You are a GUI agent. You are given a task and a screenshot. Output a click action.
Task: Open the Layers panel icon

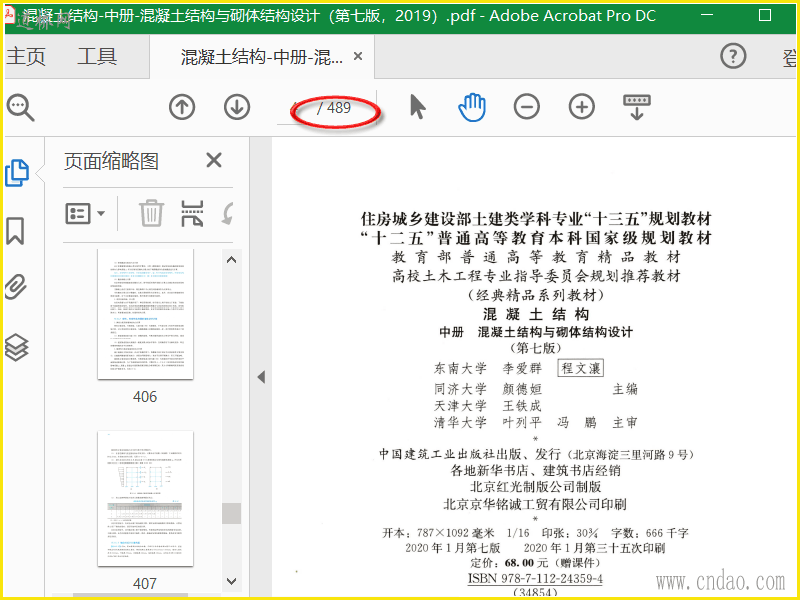(16, 347)
